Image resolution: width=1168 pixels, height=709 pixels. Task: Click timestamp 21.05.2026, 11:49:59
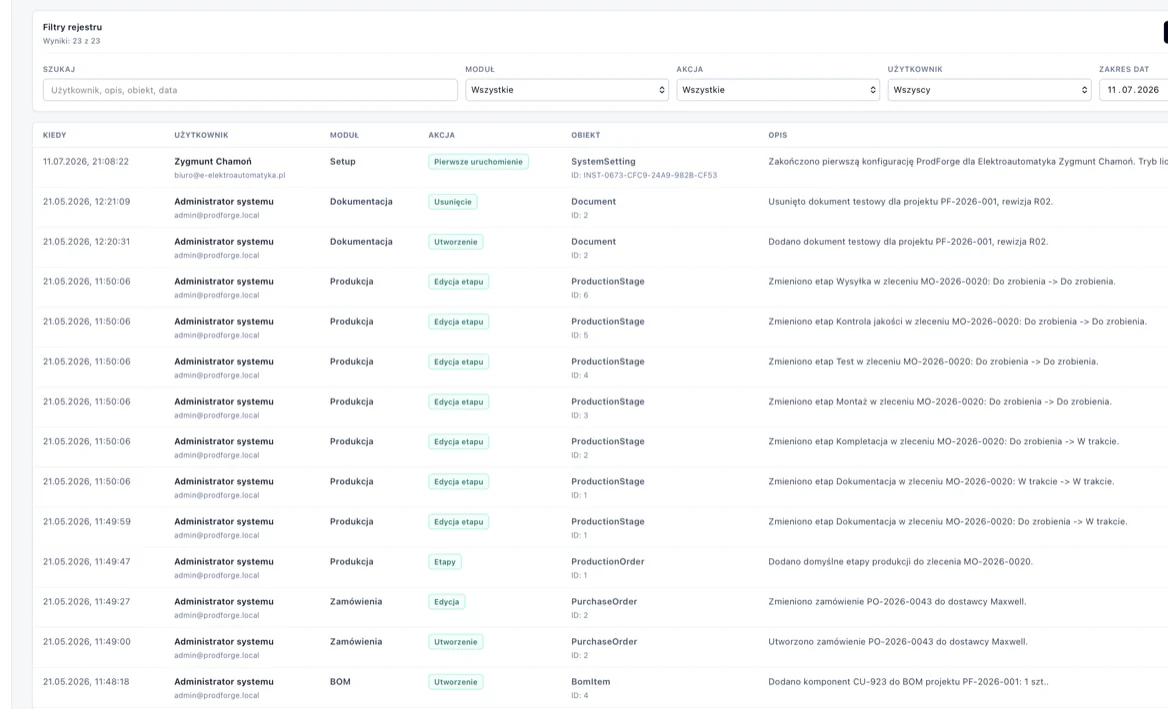click(86, 522)
